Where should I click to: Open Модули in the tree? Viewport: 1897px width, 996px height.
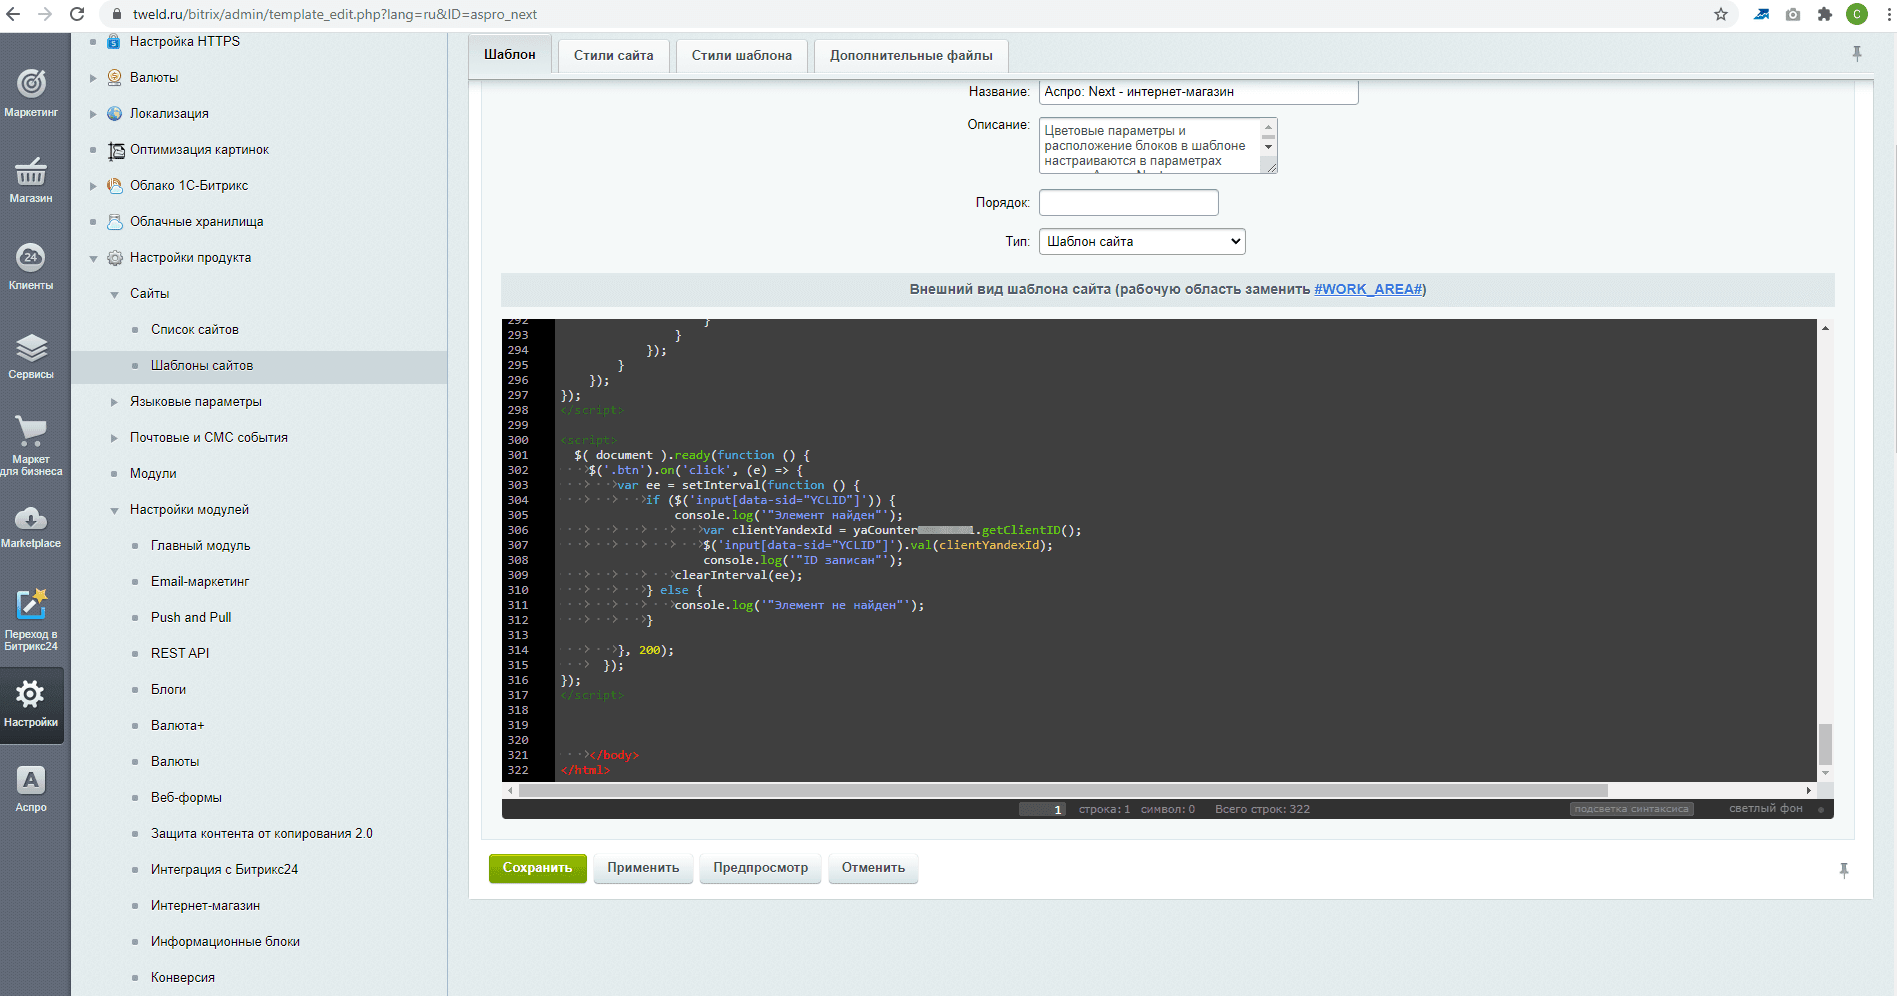tap(153, 474)
